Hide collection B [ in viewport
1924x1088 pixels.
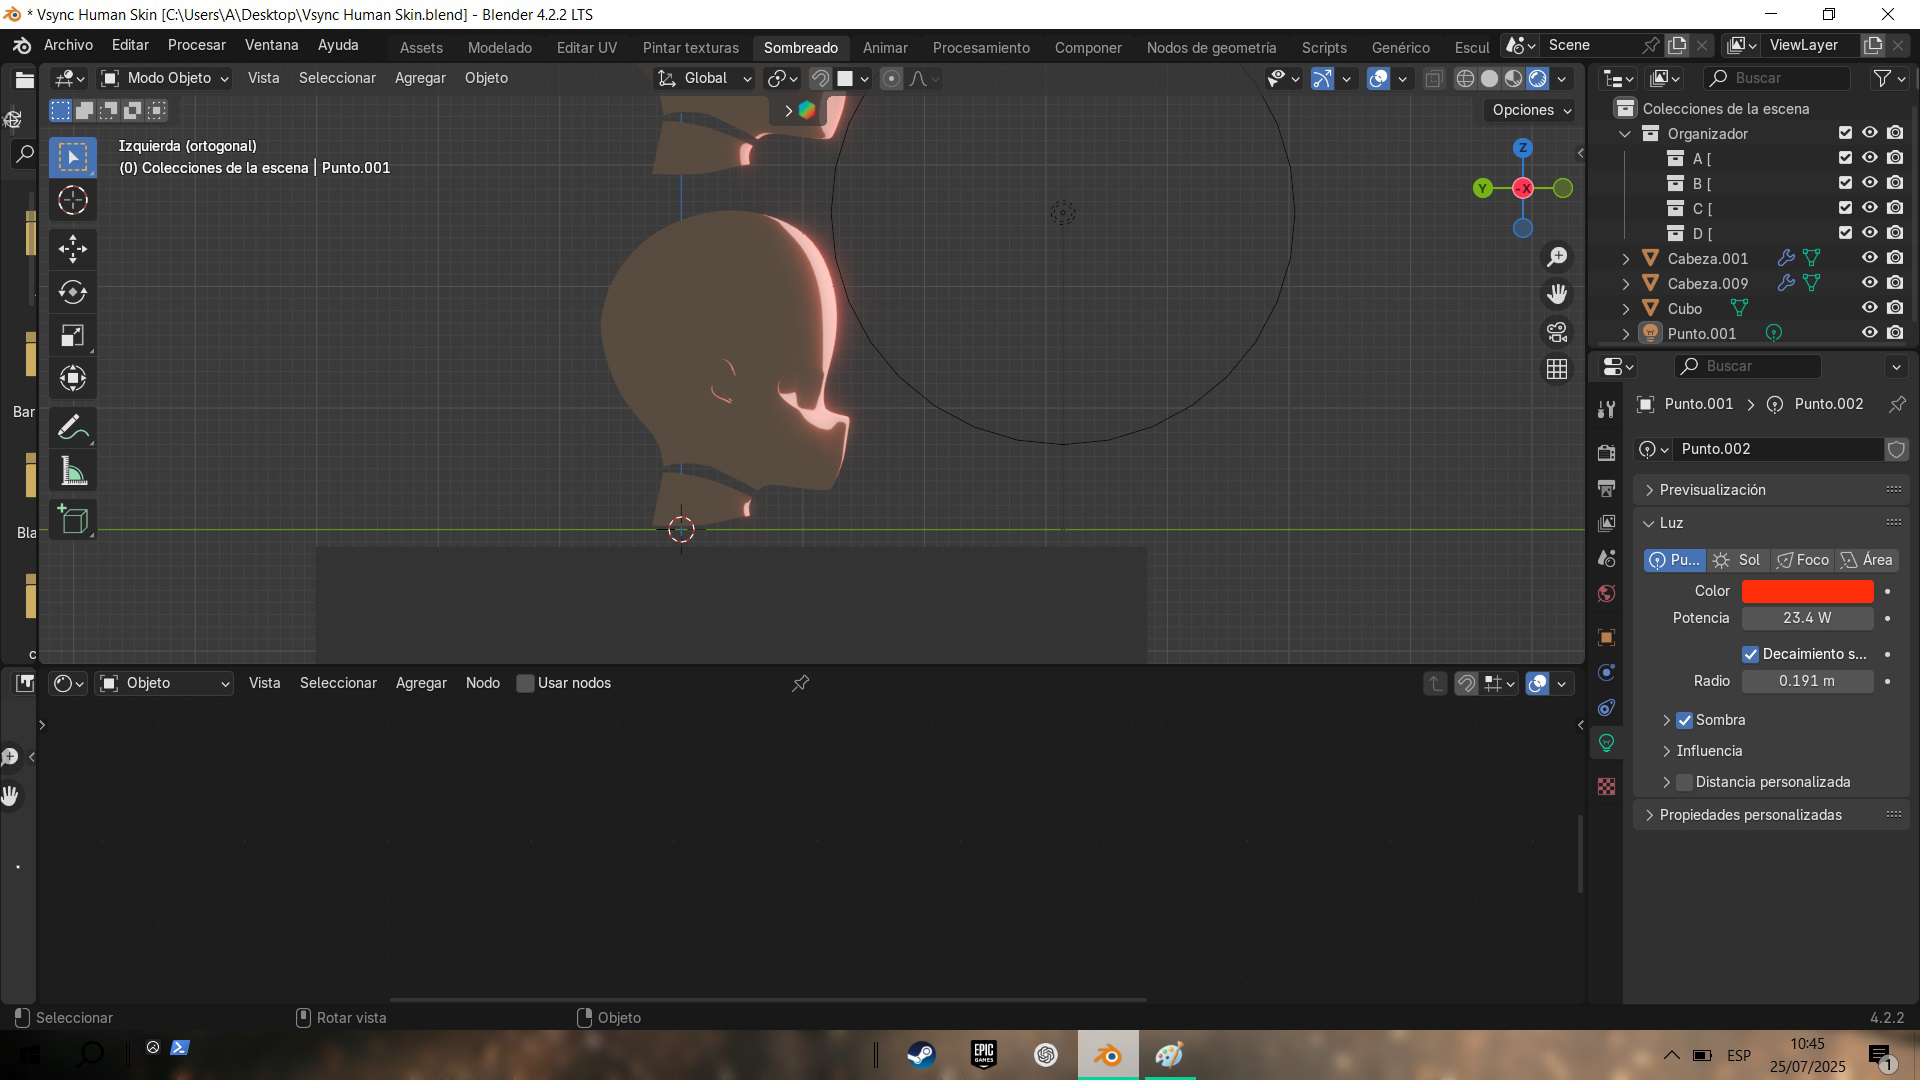1872,184
